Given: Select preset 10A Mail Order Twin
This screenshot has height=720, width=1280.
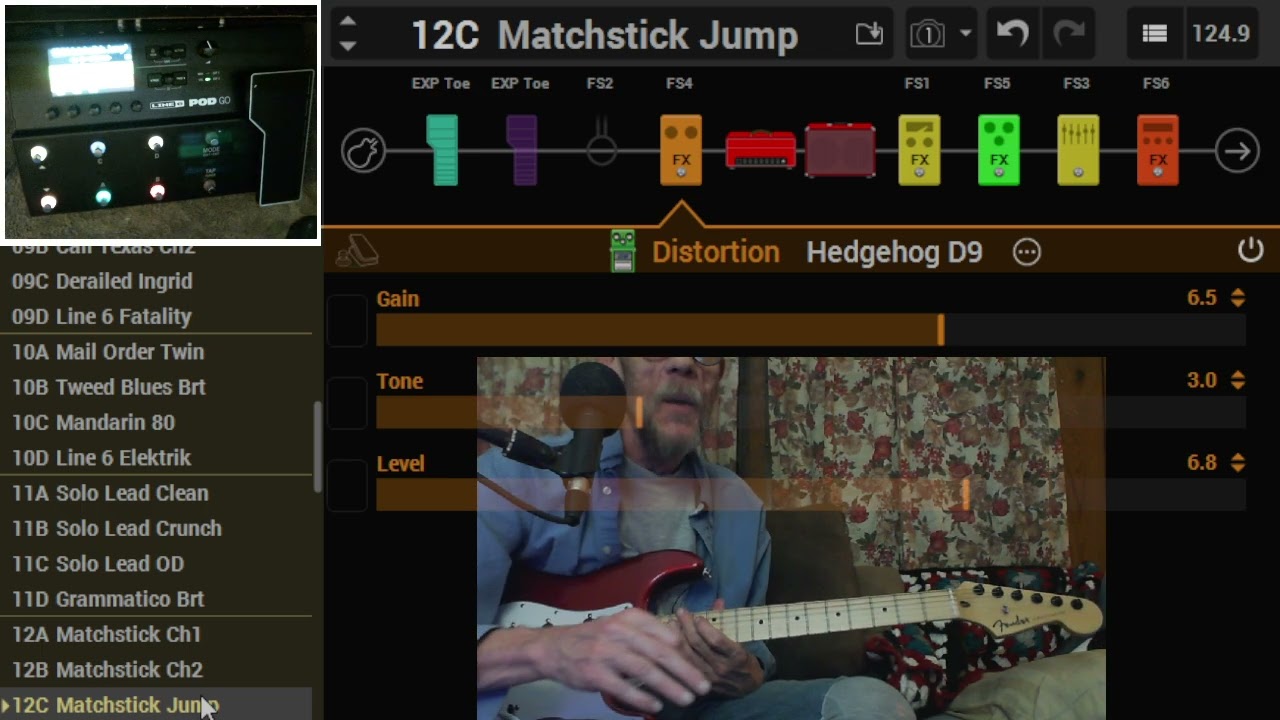Looking at the screenshot, I should (156, 352).
